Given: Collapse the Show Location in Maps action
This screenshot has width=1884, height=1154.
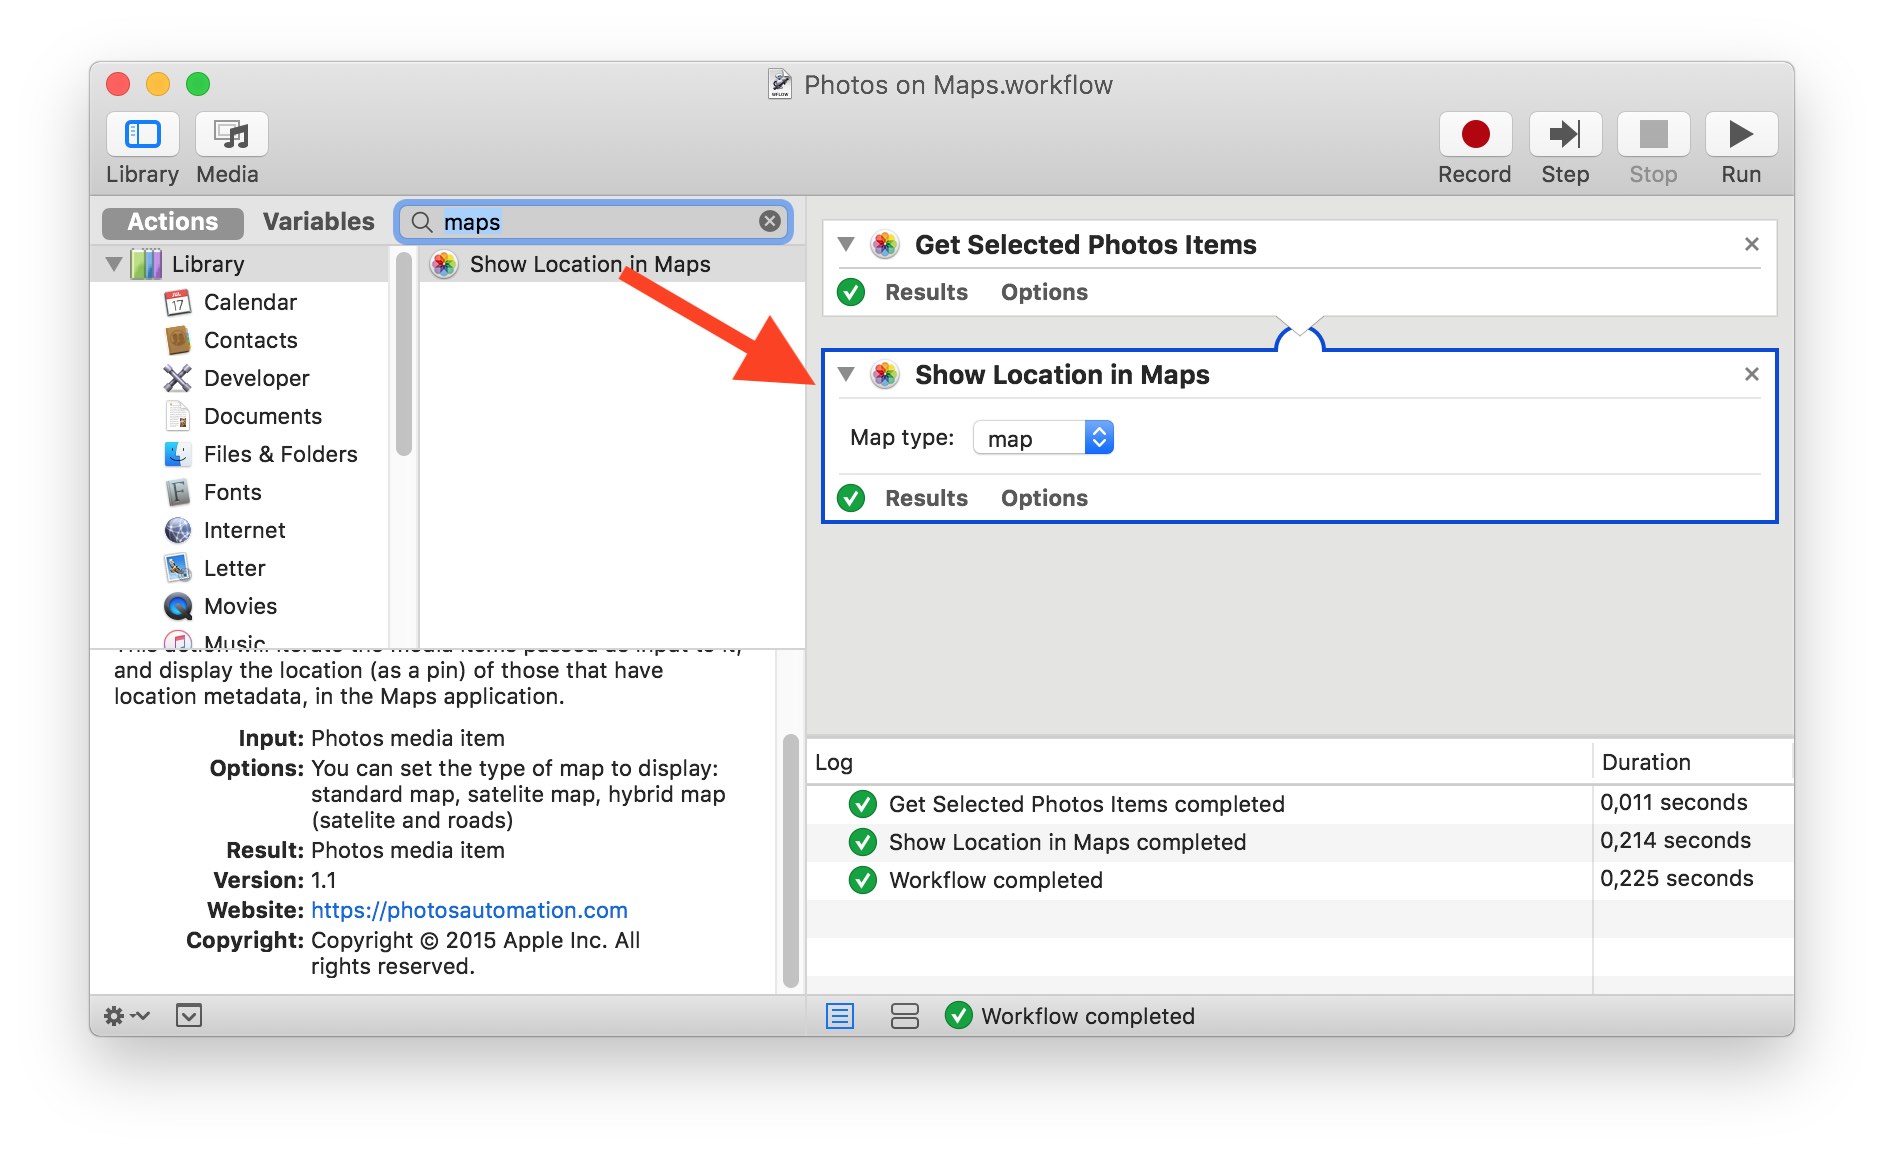Looking at the screenshot, I should [846, 374].
